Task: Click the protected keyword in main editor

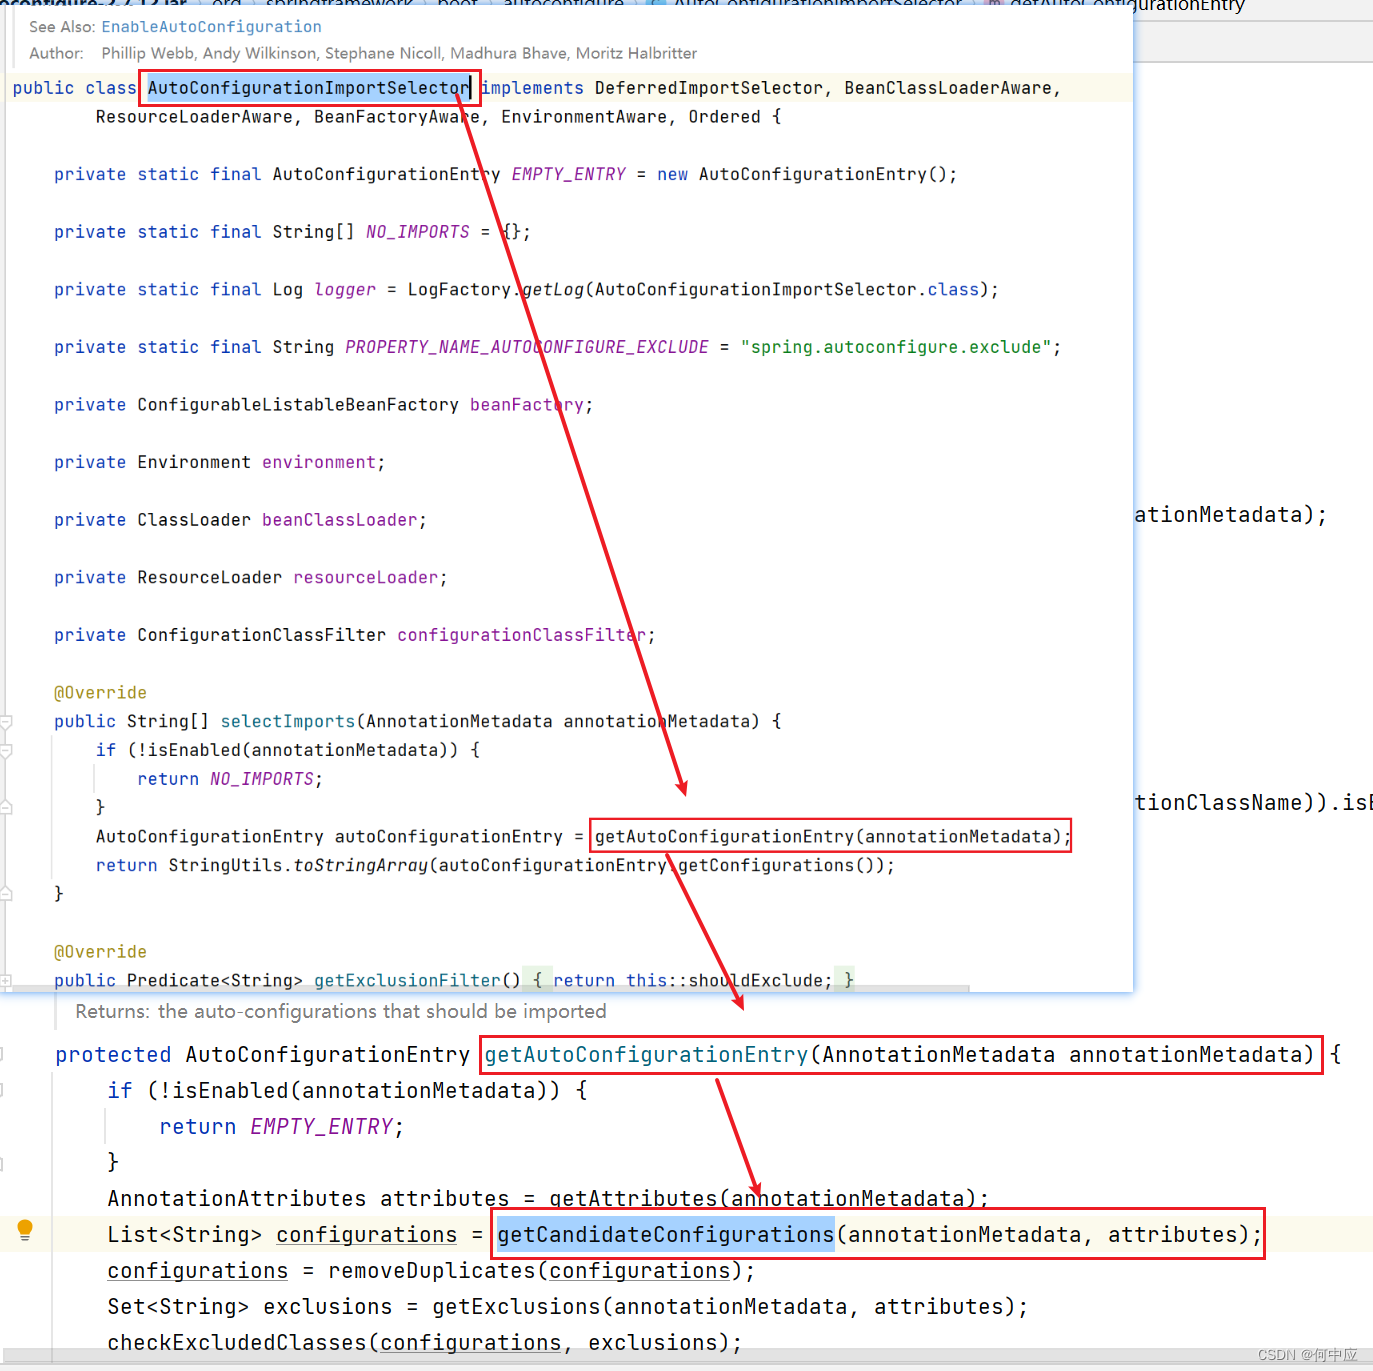Action: click(x=114, y=1055)
